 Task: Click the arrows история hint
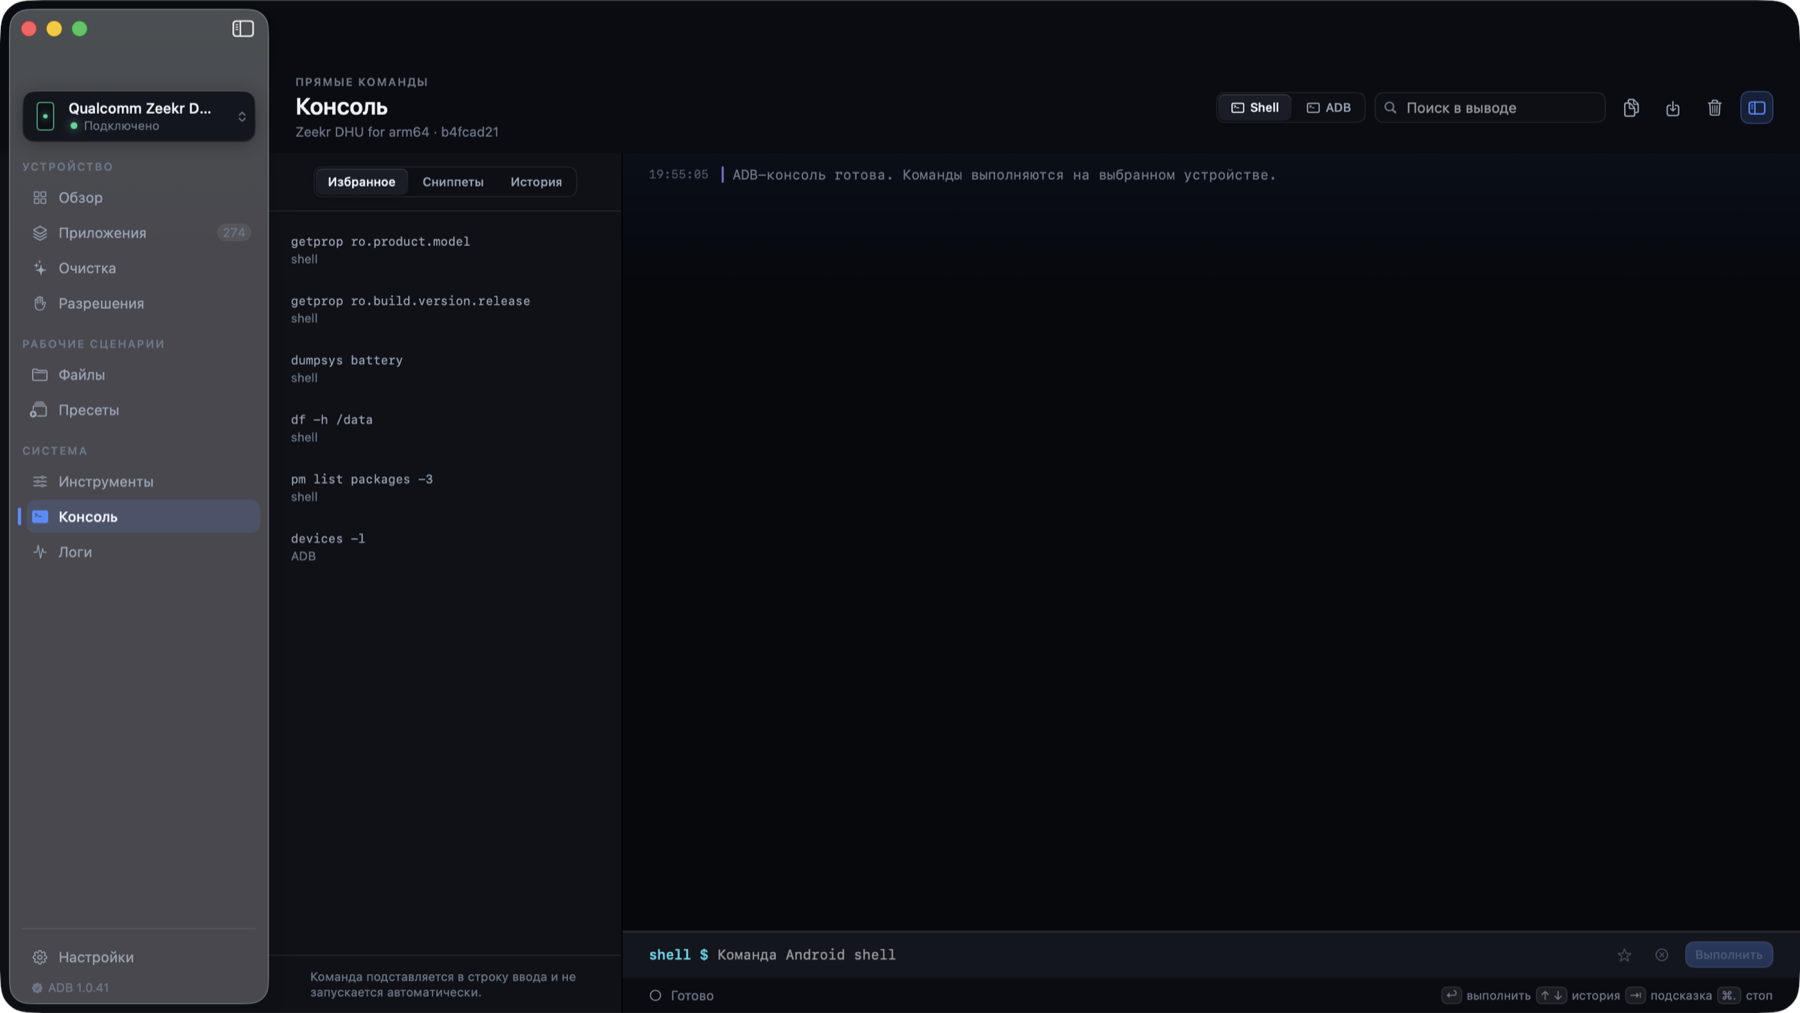[x=1579, y=996]
